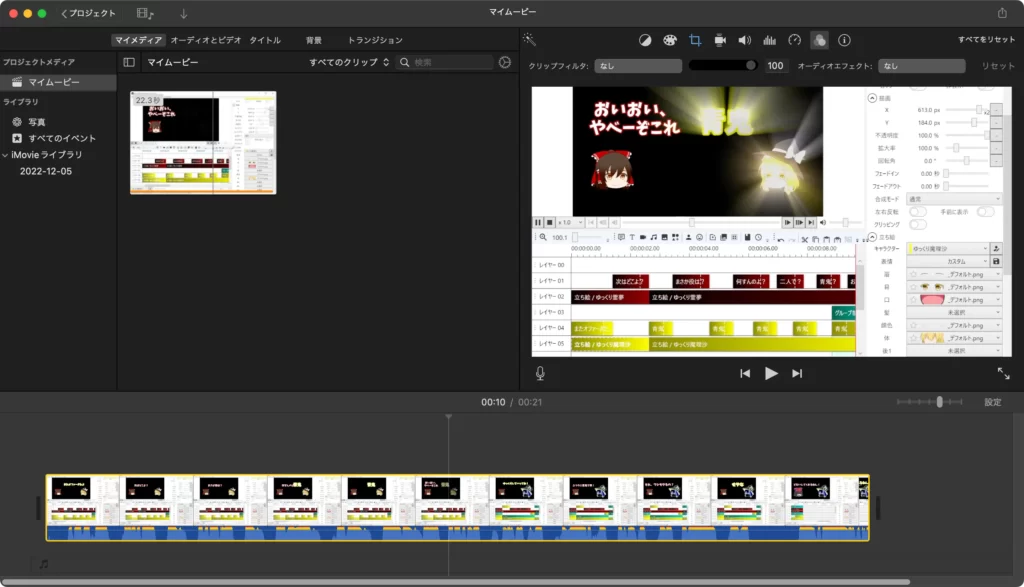Enter fullscreen playback with the arrows icon
Viewport: 1024px width, 587px height.
click(x=1004, y=373)
